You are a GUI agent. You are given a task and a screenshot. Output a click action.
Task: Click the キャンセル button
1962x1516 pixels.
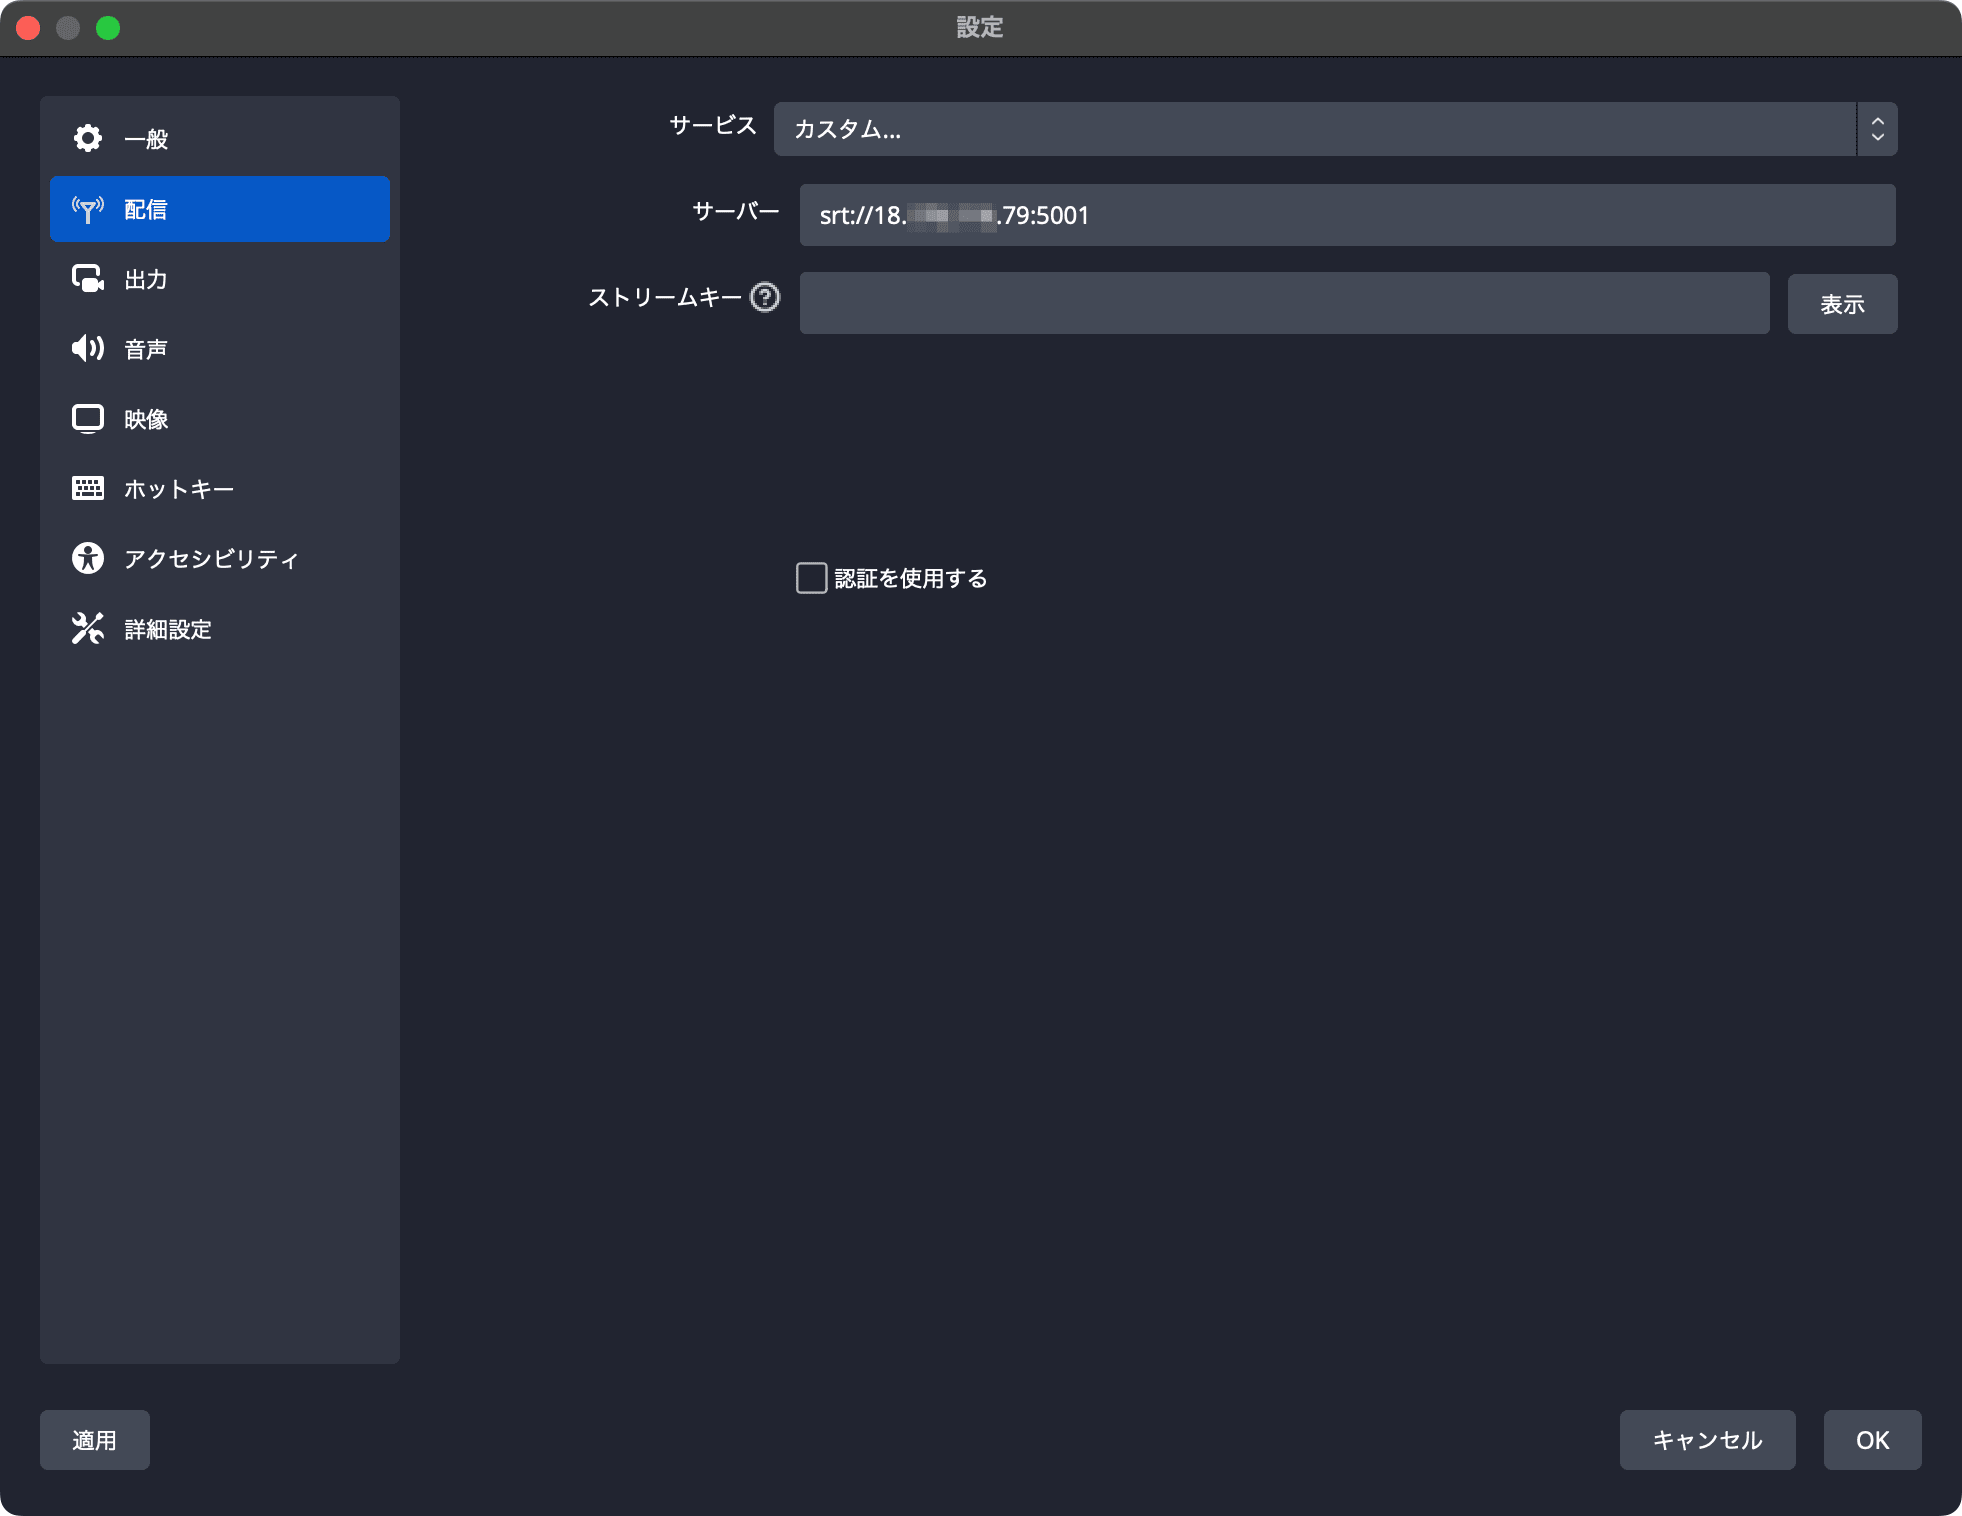point(1707,1440)
